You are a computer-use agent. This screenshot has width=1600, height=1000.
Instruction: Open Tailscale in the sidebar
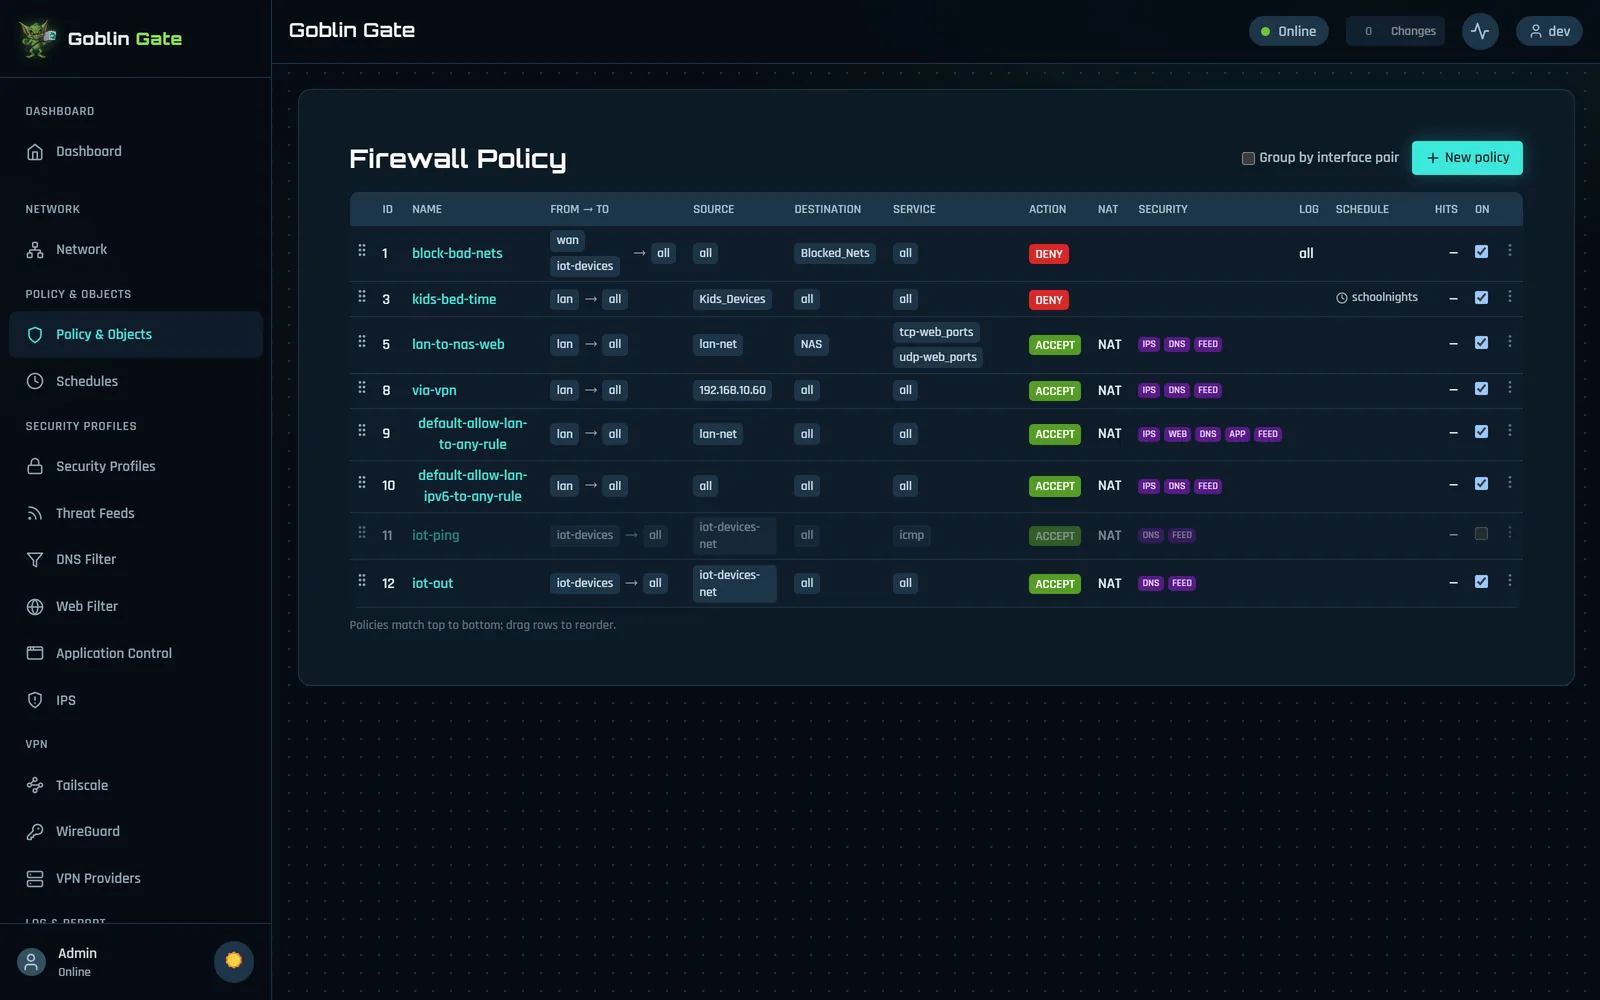coord(136,785)
